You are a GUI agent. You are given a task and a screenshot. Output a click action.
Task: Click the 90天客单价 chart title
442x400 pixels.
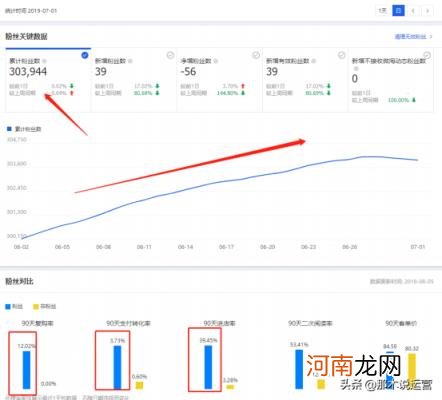tap(401, 323)
